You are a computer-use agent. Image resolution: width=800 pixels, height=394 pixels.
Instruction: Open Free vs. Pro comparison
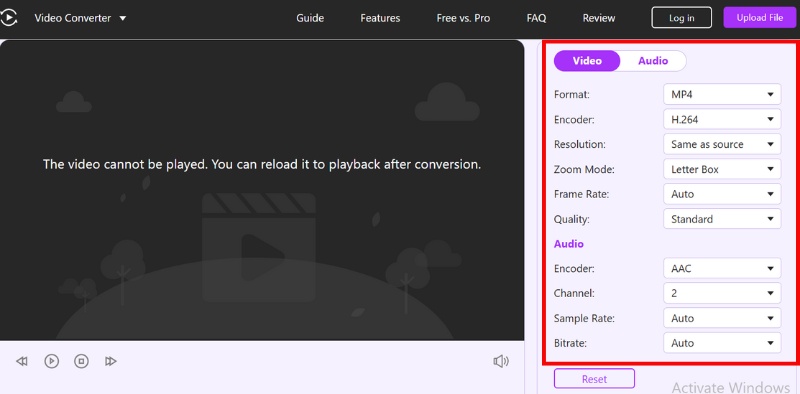(463, 18)
